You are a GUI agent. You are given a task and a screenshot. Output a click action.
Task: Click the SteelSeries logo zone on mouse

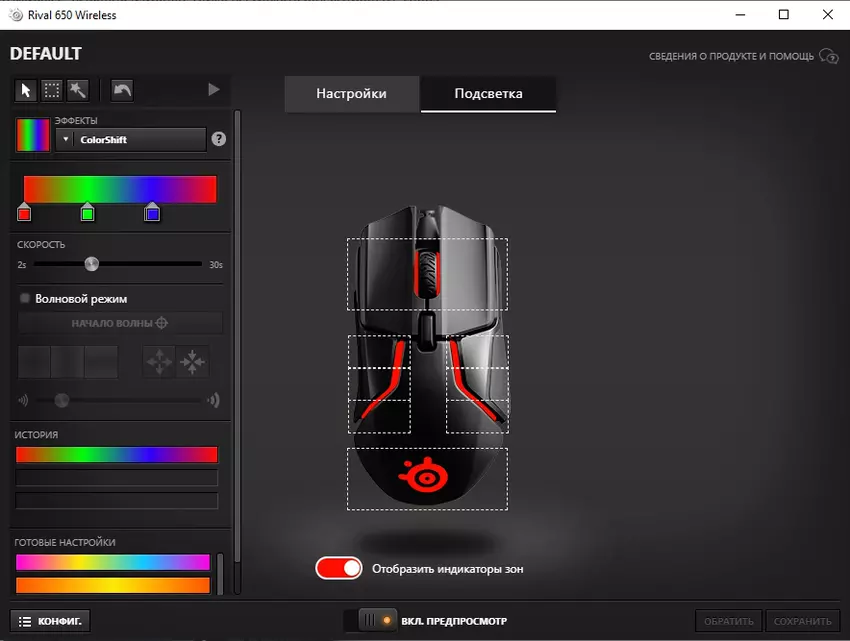[x=427, y=478]
